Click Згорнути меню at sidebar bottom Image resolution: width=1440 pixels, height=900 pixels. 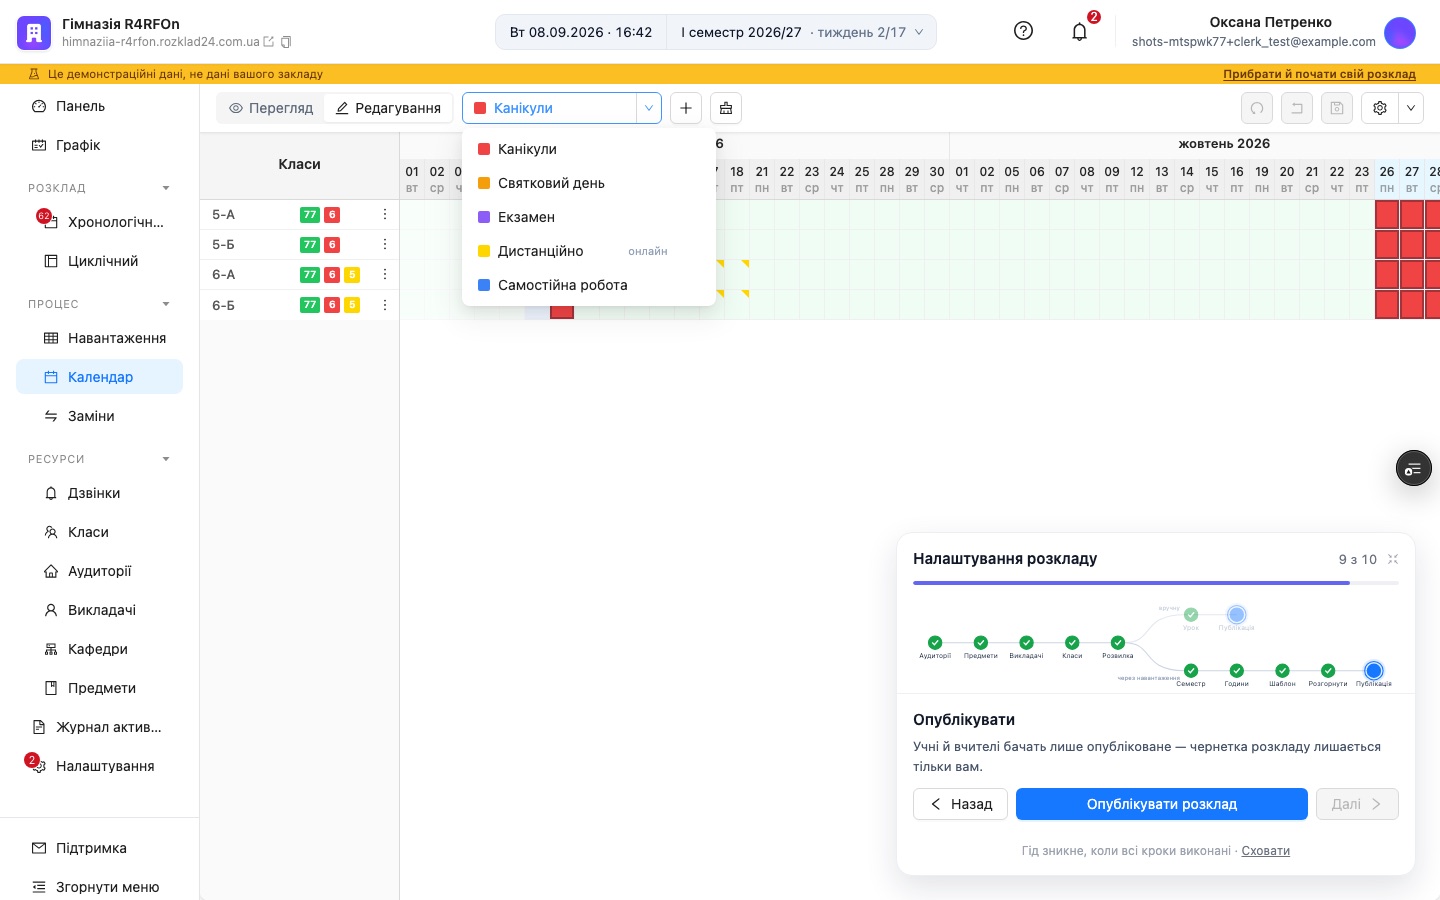click(100, 887)
